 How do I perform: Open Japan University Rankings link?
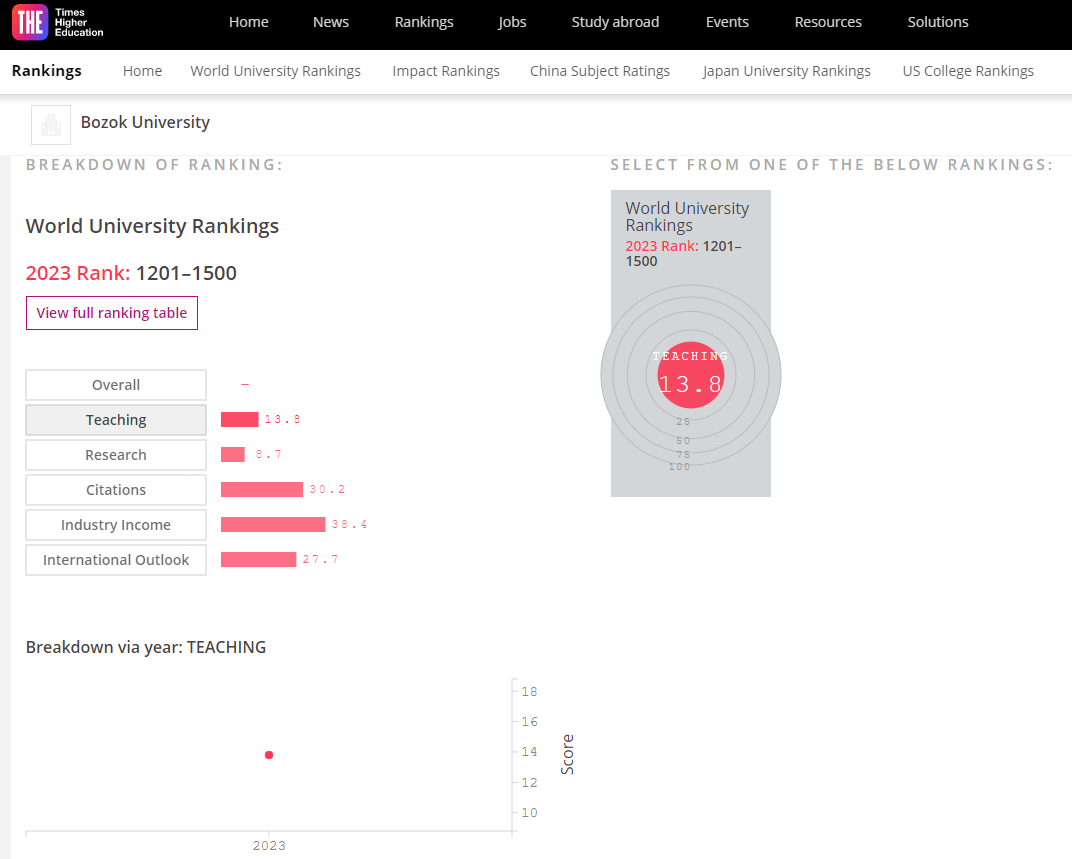coord(786,71)
